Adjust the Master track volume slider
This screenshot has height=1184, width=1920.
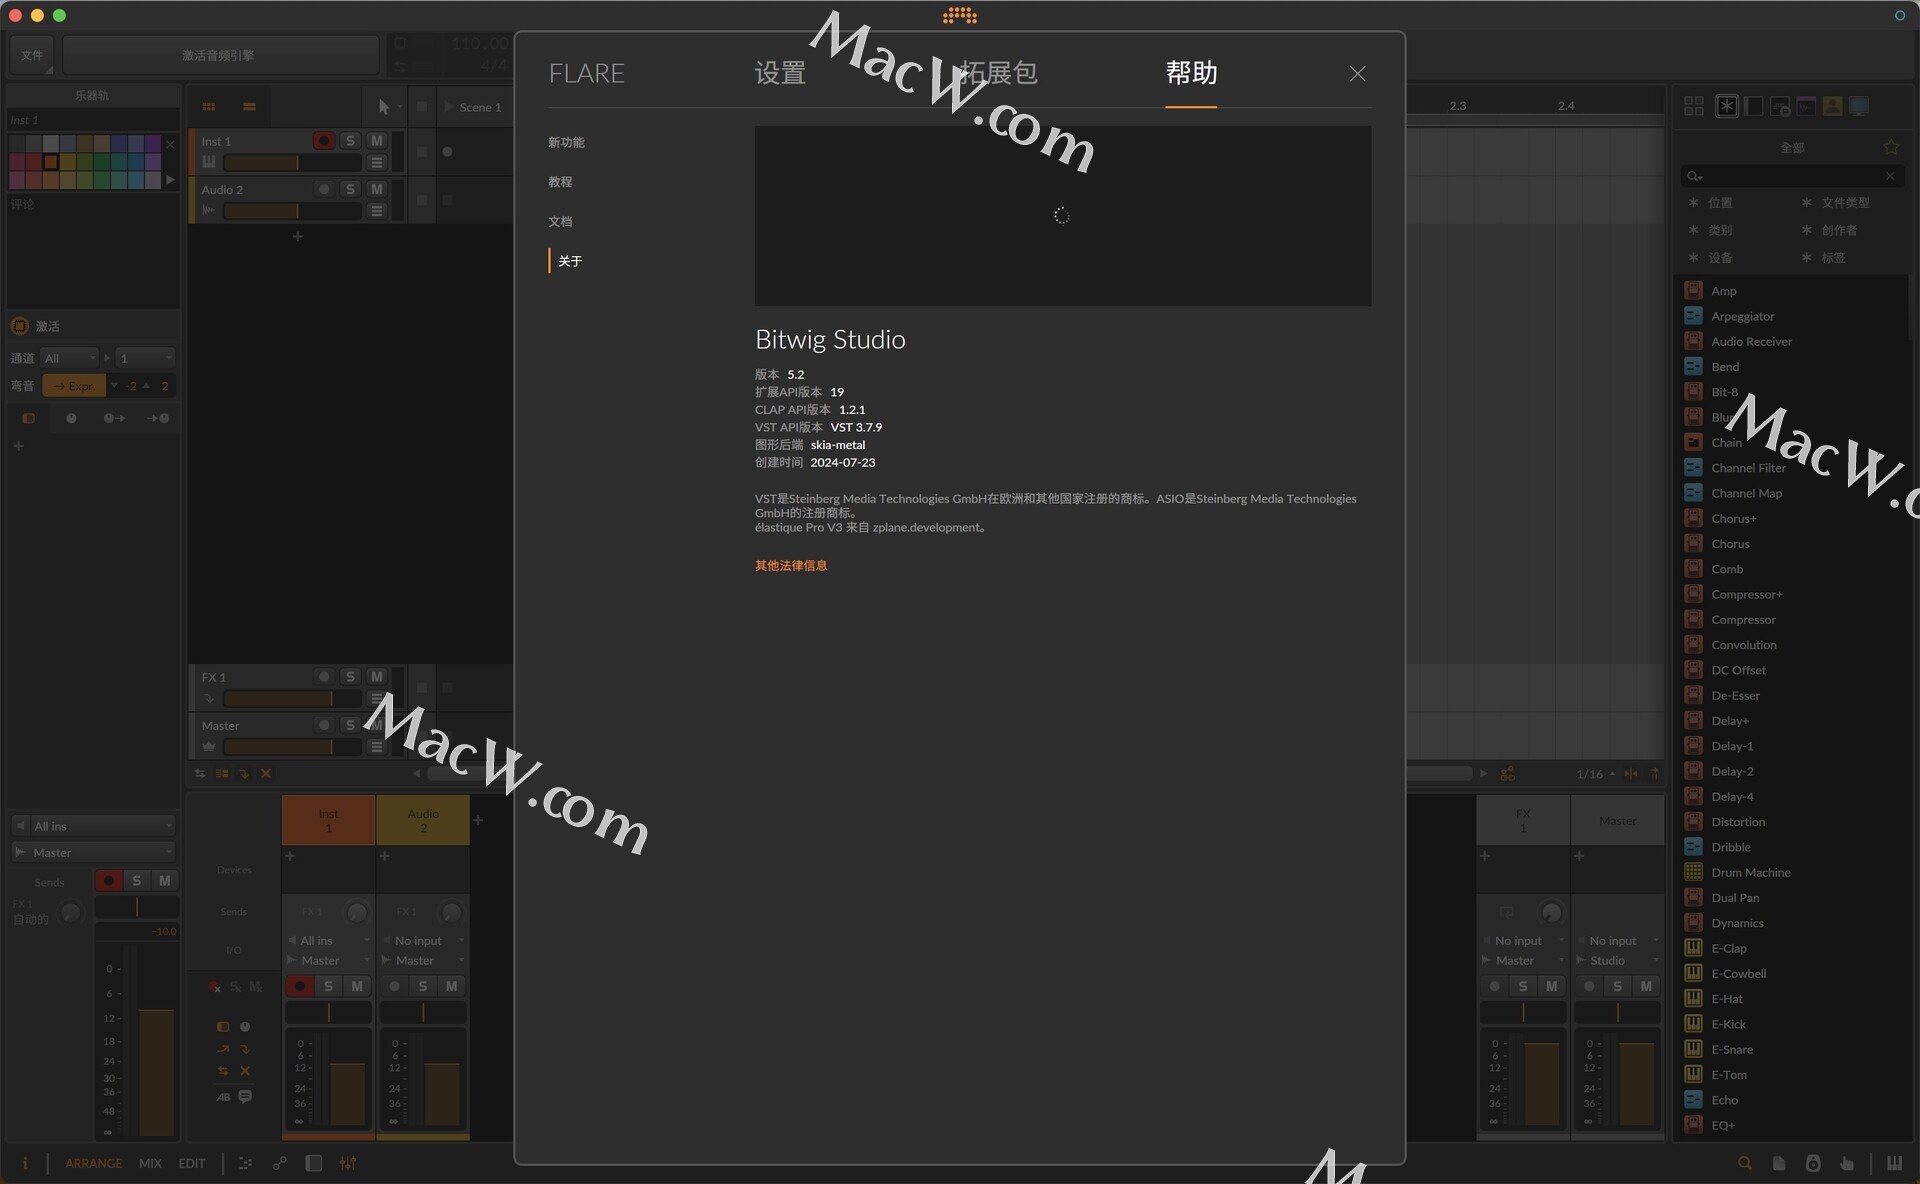click(292, 747)
